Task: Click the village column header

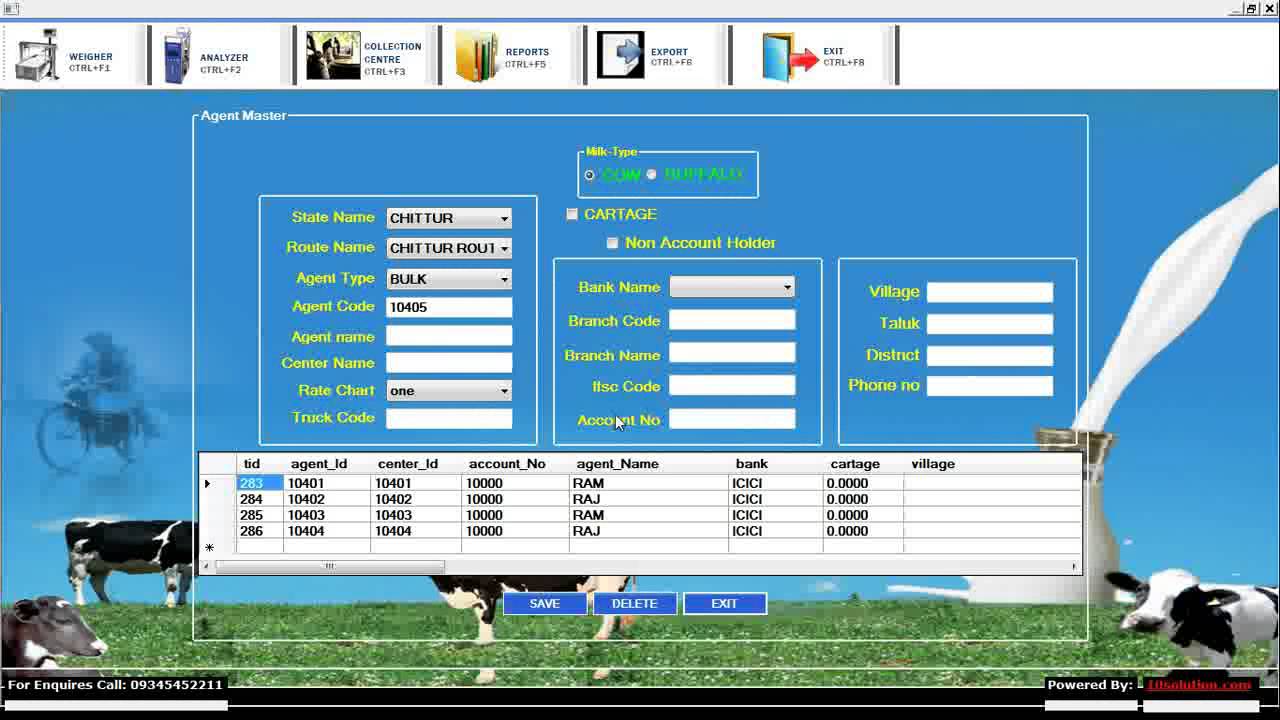Action: point(933,464)
